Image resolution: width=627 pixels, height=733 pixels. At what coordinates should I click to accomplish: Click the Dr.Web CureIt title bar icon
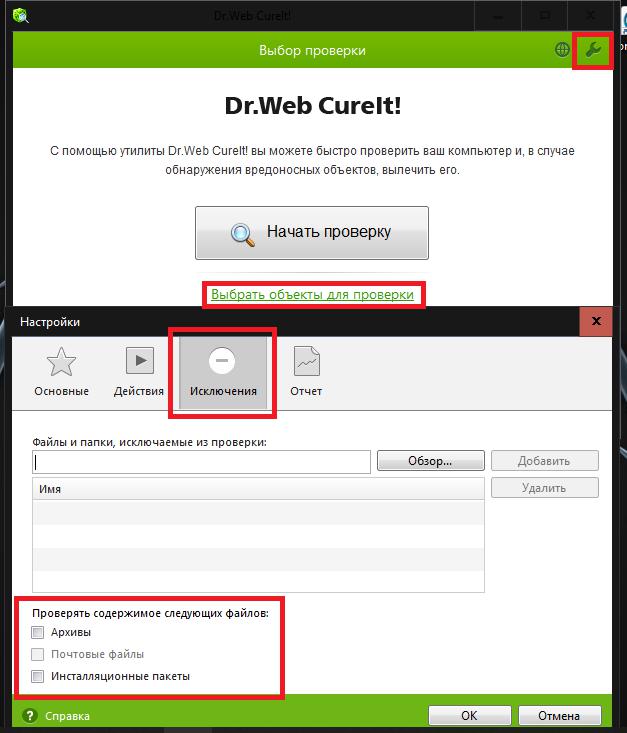[21, 16]
